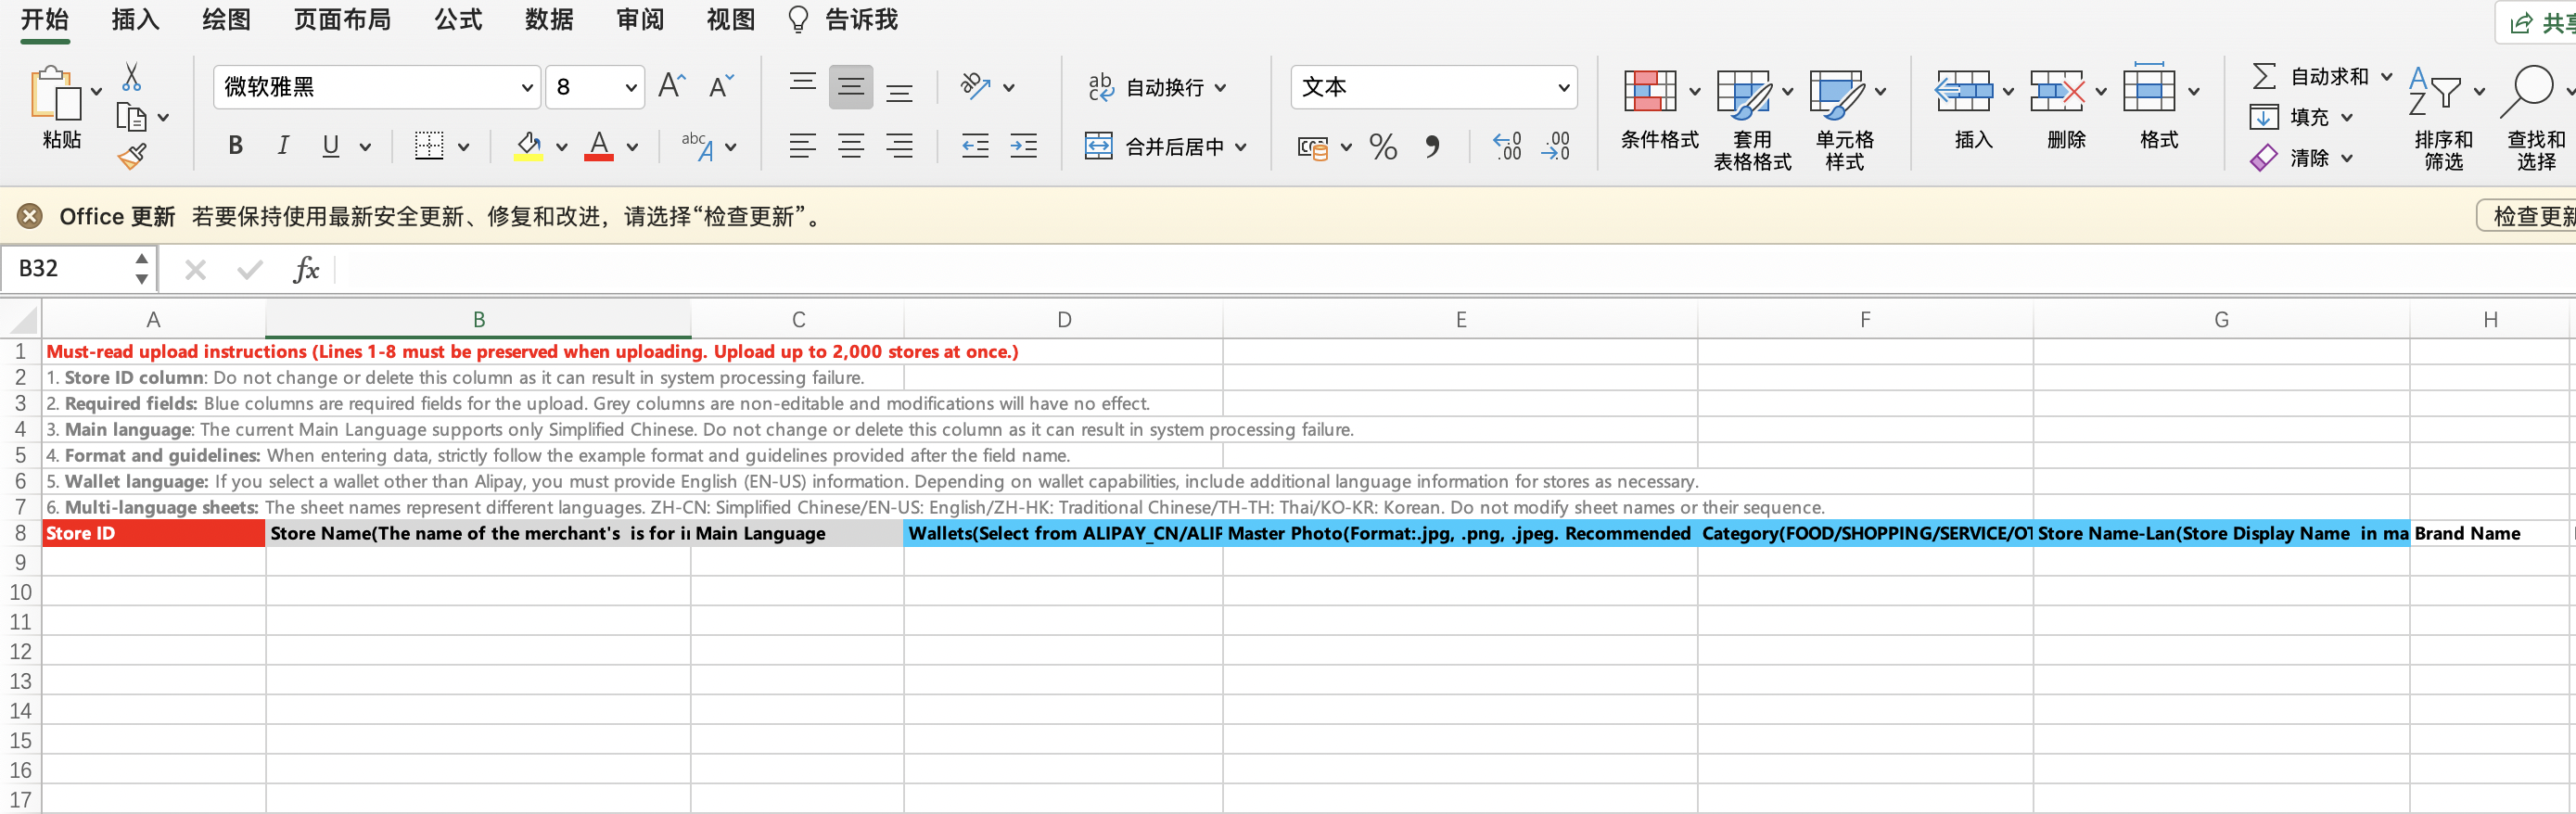The height and width of the screenshot is (814, 2576).
Task: Click the 检查更新 button
Action: coord(2527,216)
